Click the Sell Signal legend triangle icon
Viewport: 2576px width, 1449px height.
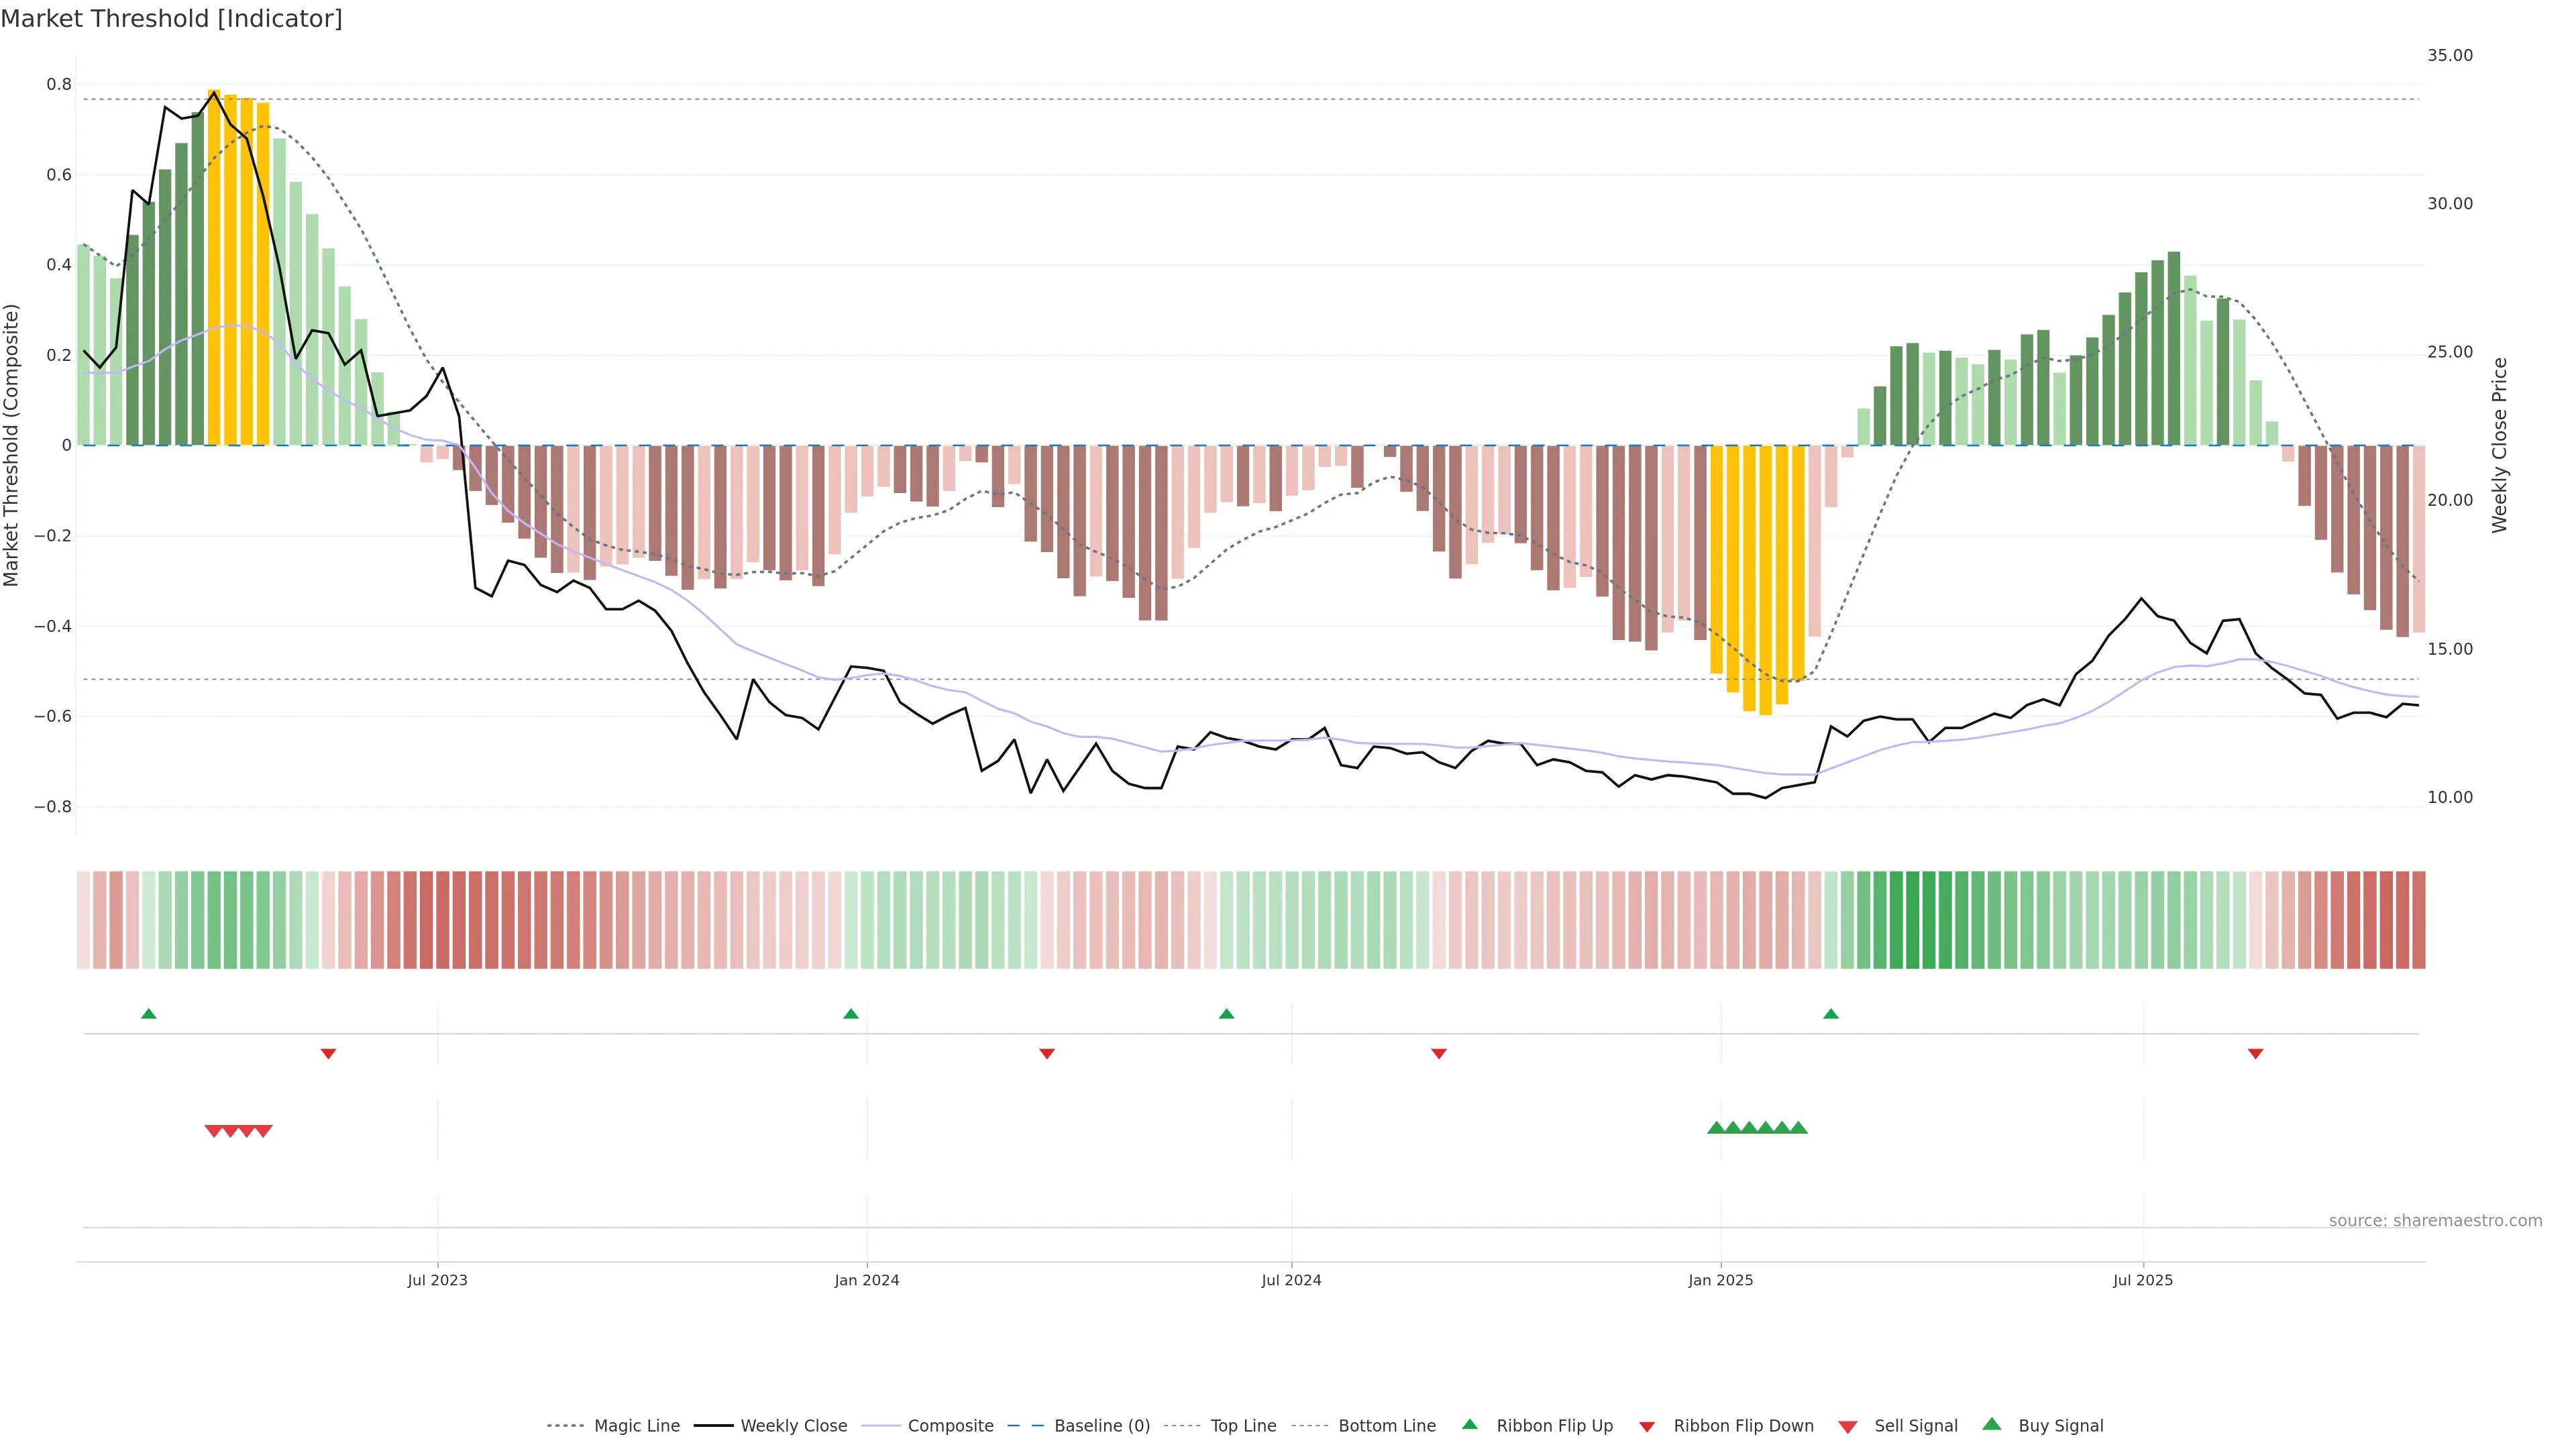(1847, 1427)
